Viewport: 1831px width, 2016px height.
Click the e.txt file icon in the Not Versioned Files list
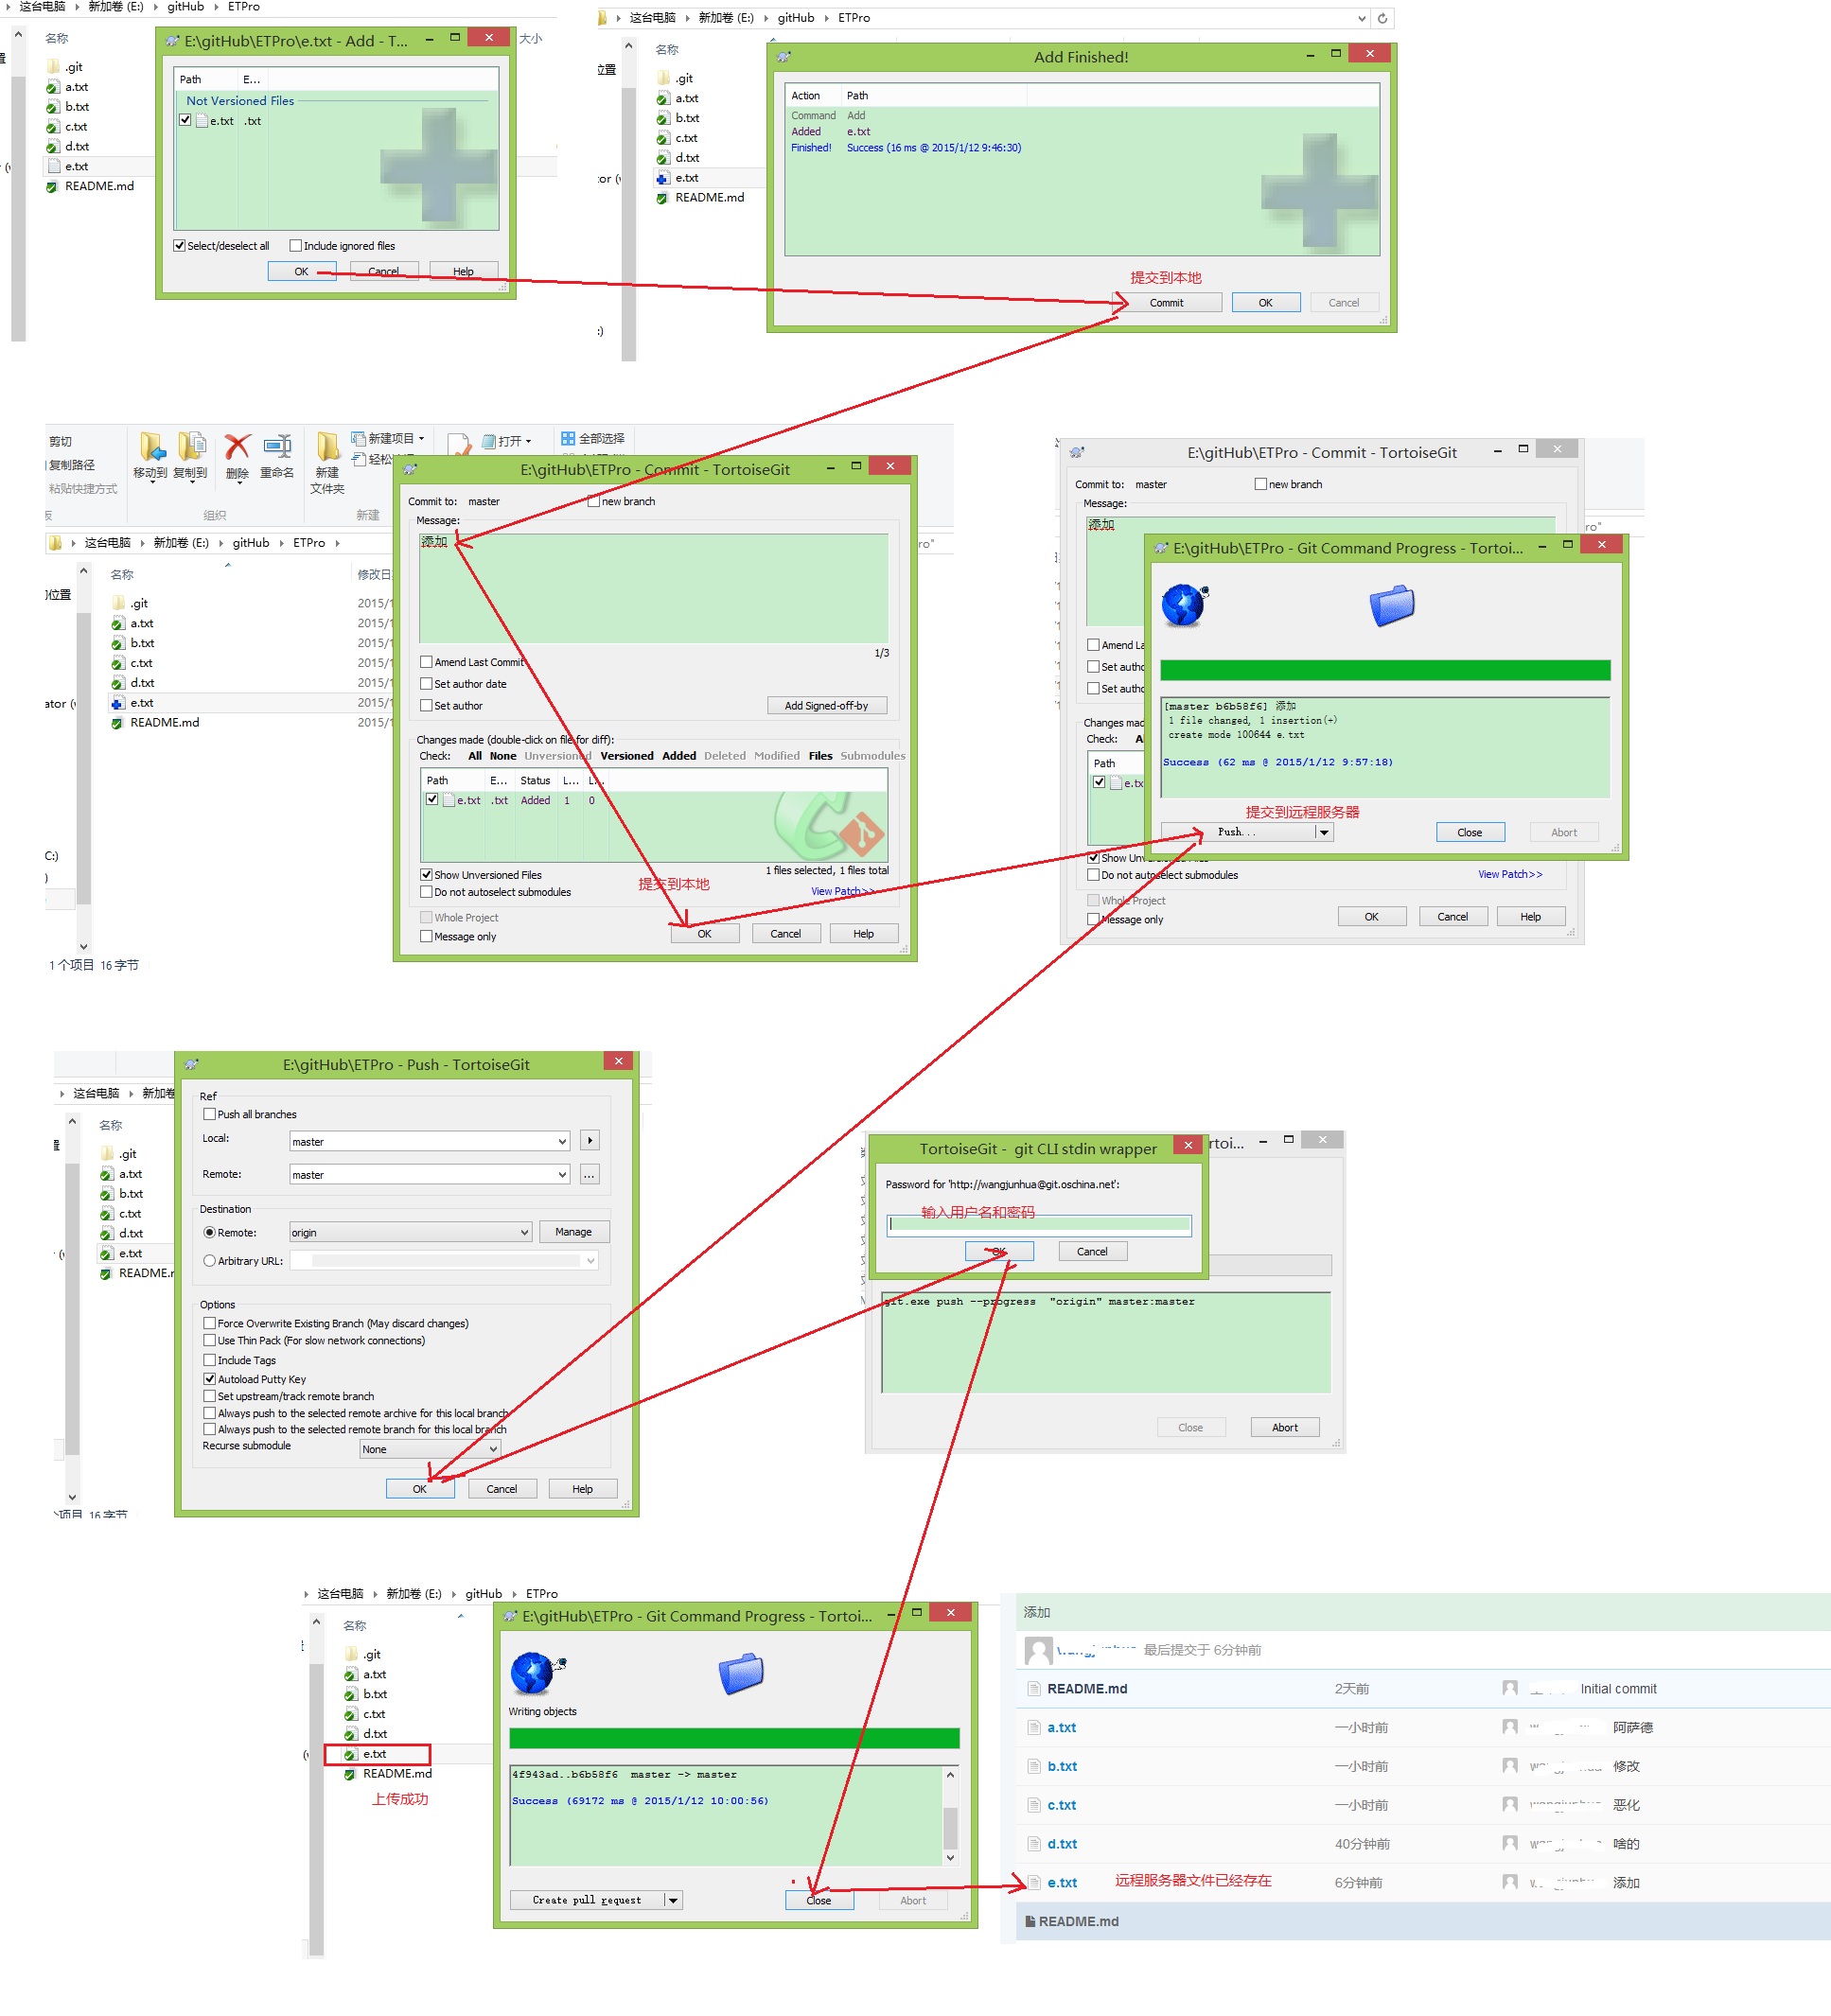(202, 121)
